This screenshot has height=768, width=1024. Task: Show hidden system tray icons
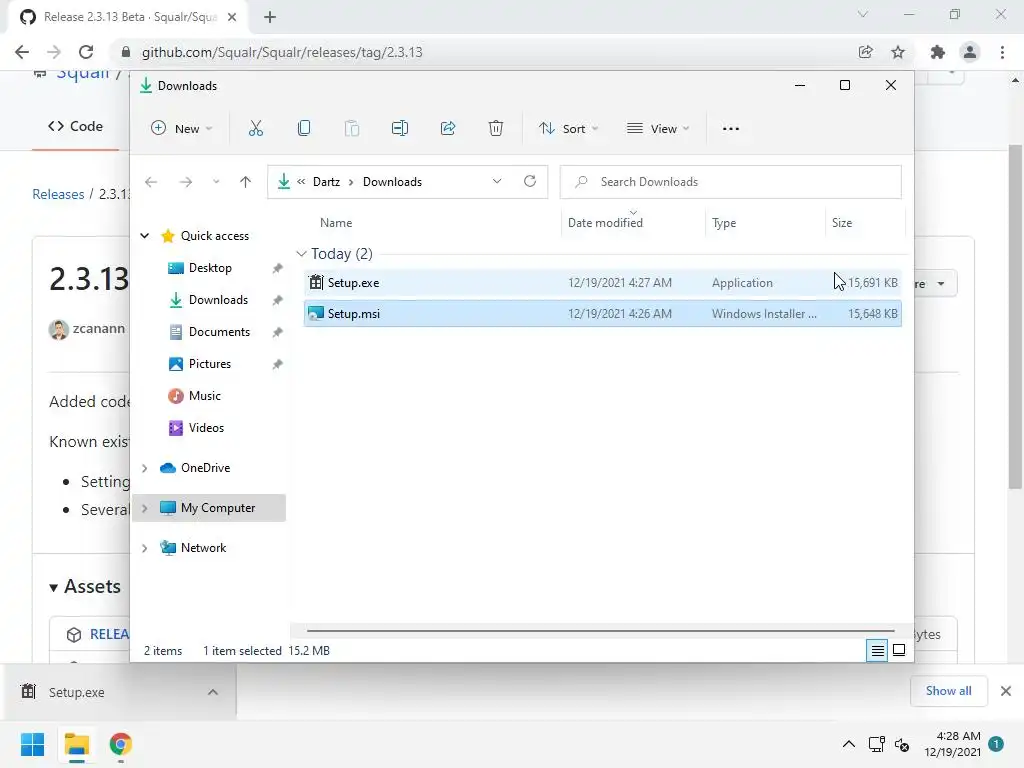[x=848, y=744]
